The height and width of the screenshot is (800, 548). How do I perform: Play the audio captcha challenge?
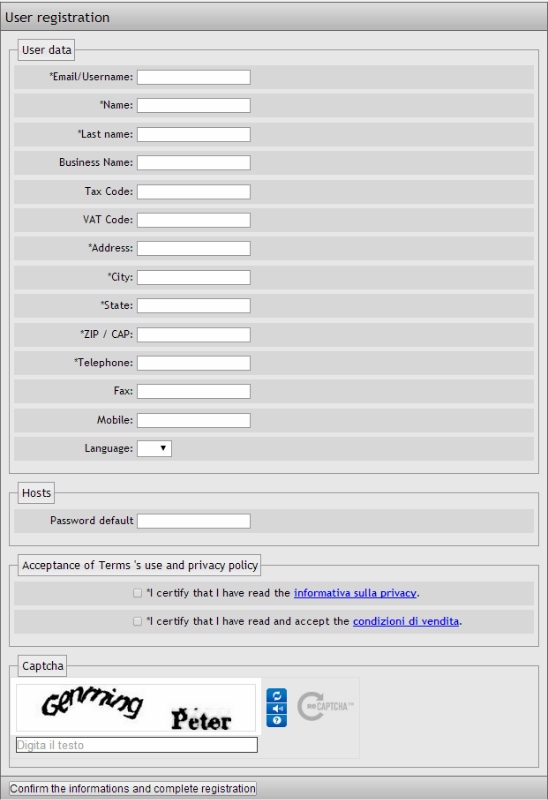(x=277, y=708)
